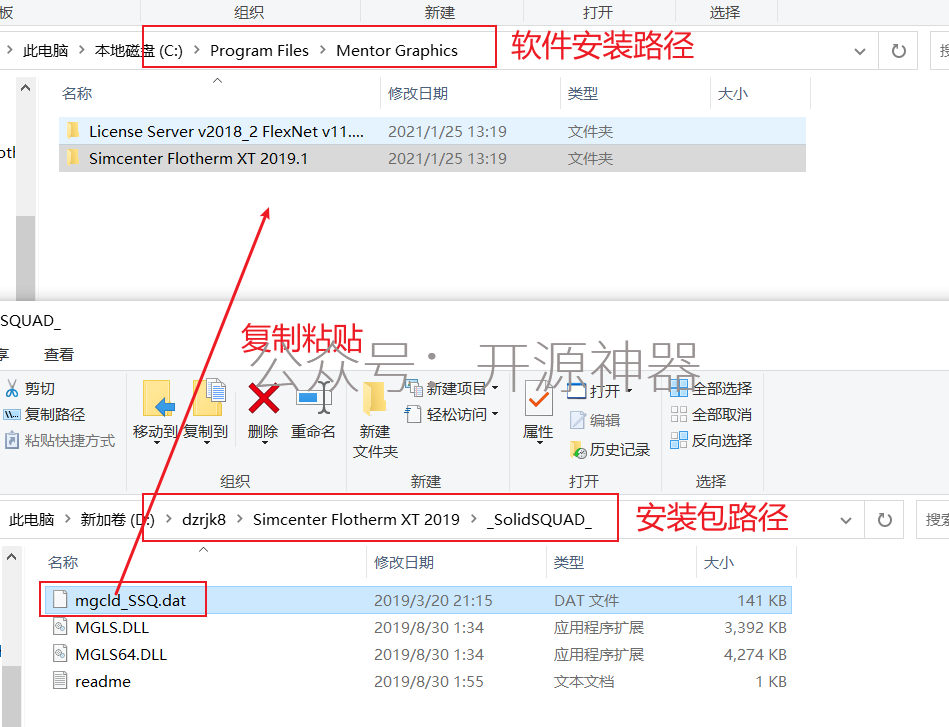Click the History (历史记录) icon

click(578, 449)
